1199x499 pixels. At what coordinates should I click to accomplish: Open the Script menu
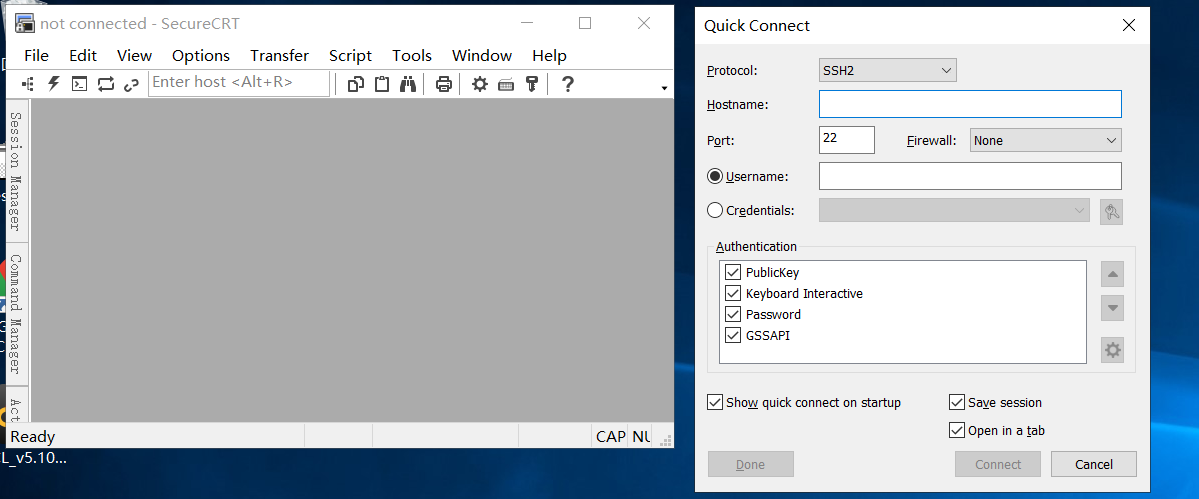pos(350,56)
